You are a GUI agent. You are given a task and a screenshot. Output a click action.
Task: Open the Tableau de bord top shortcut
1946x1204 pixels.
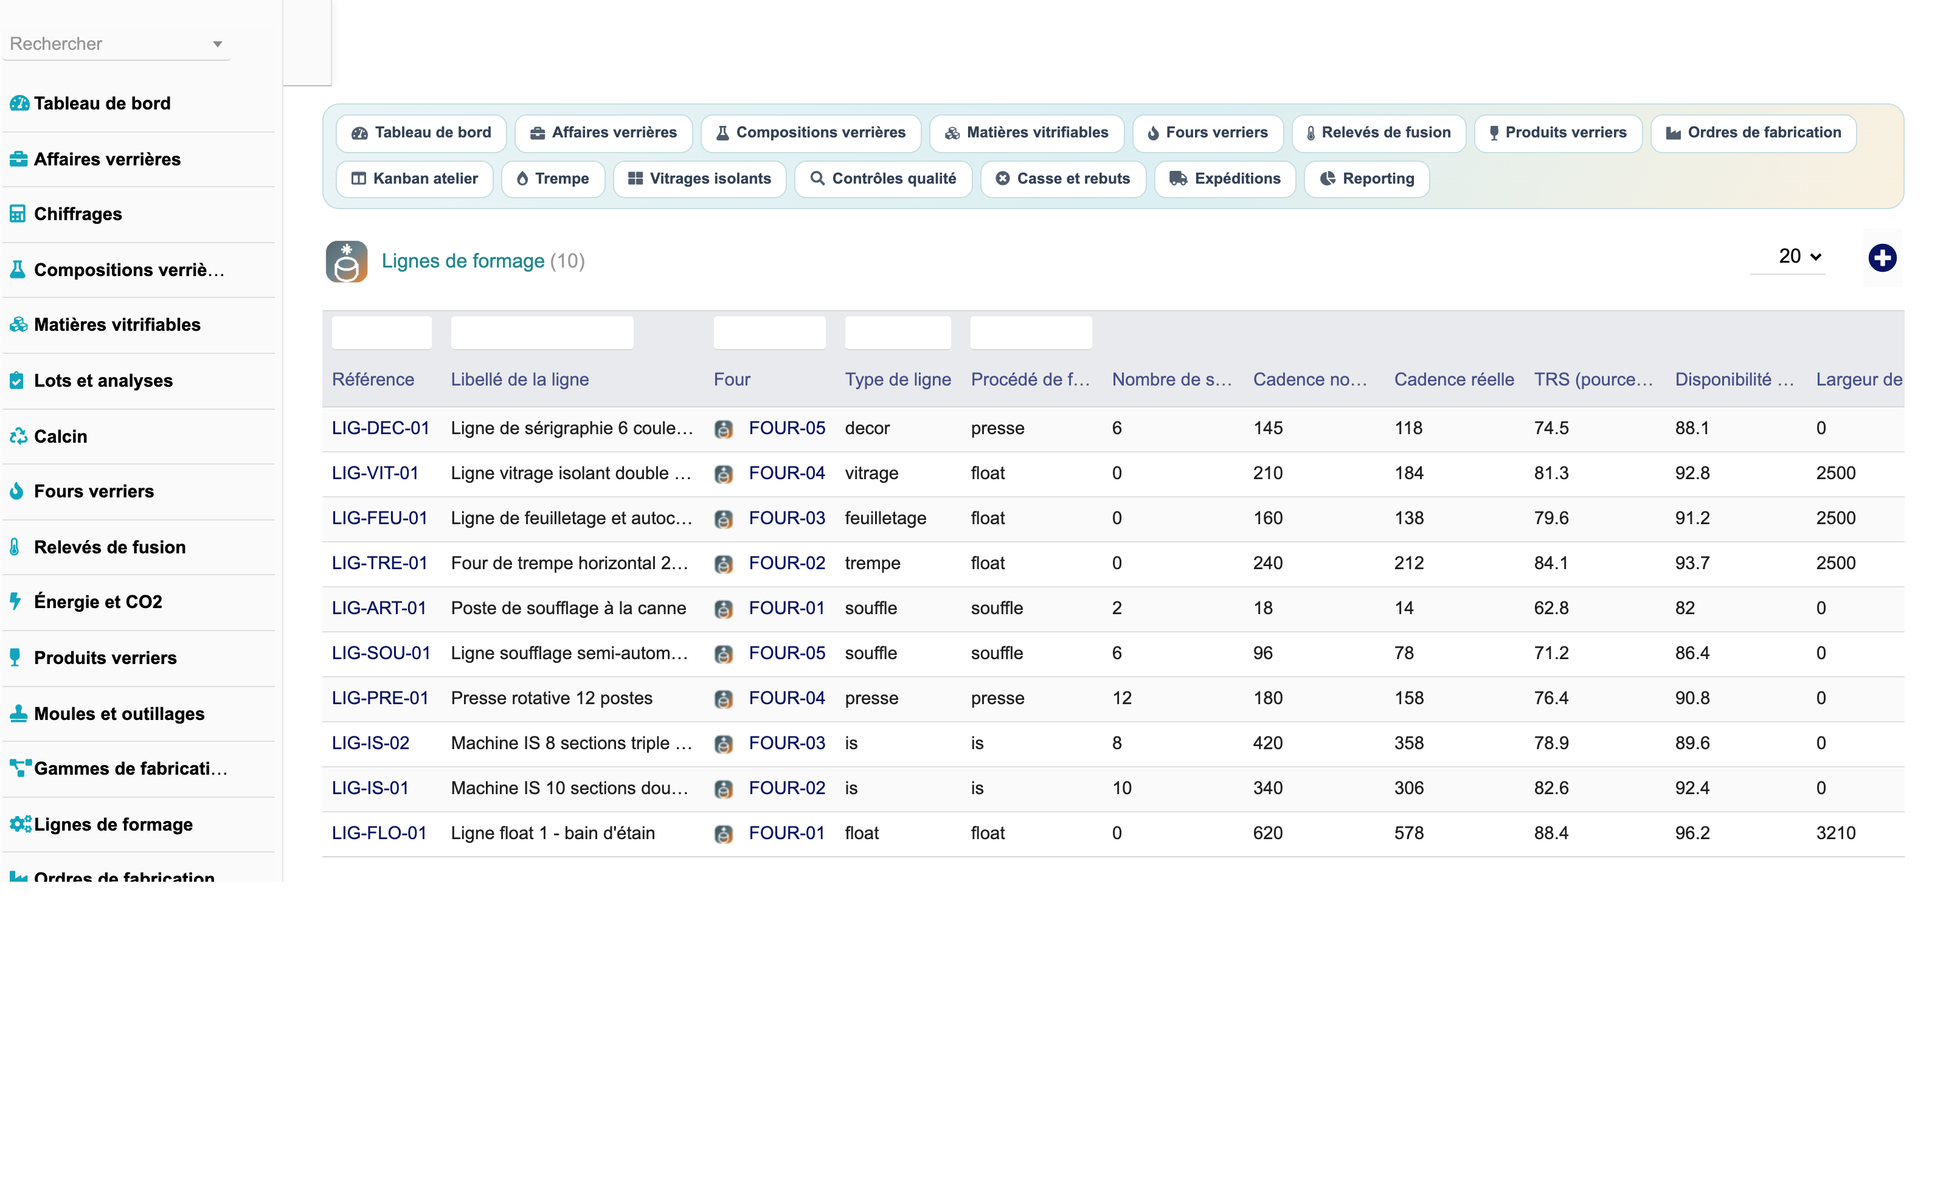pos(421,133)
